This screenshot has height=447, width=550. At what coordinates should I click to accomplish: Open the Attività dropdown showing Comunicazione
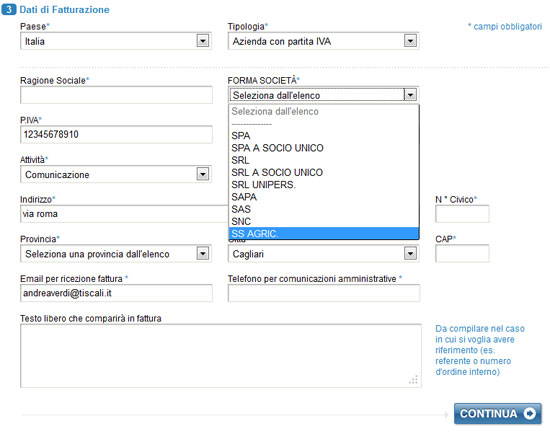coord(116,174)
